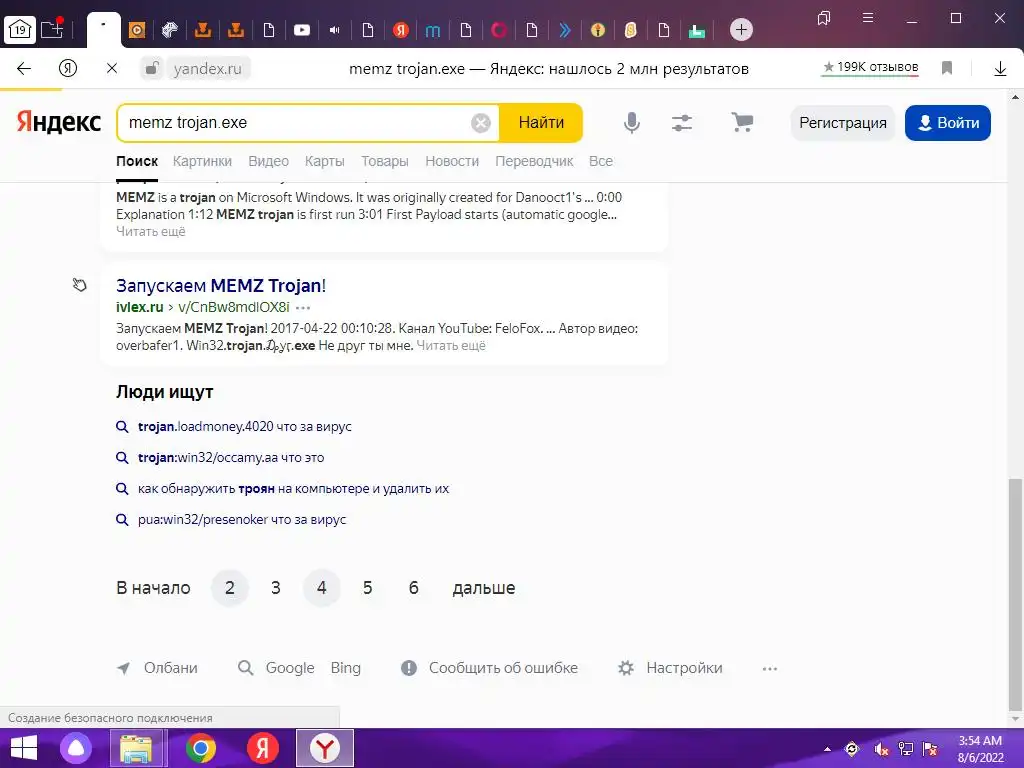Open the tab counter showing 19 tabs

pyautogui.click(x=20, y=29)
